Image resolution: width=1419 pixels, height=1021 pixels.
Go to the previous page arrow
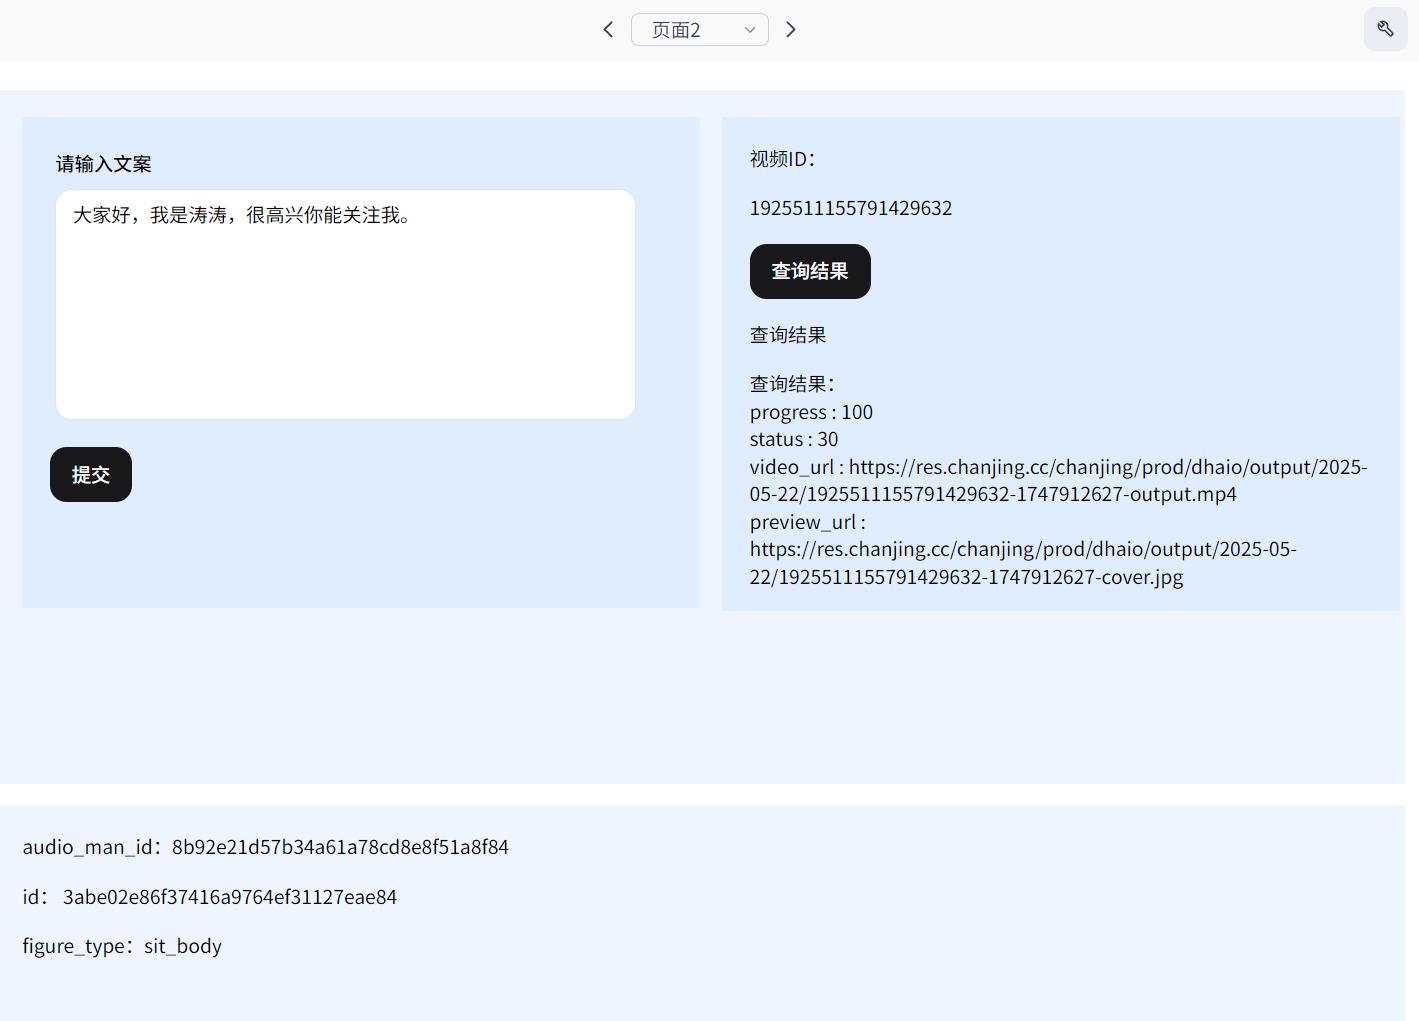[608, 30]
